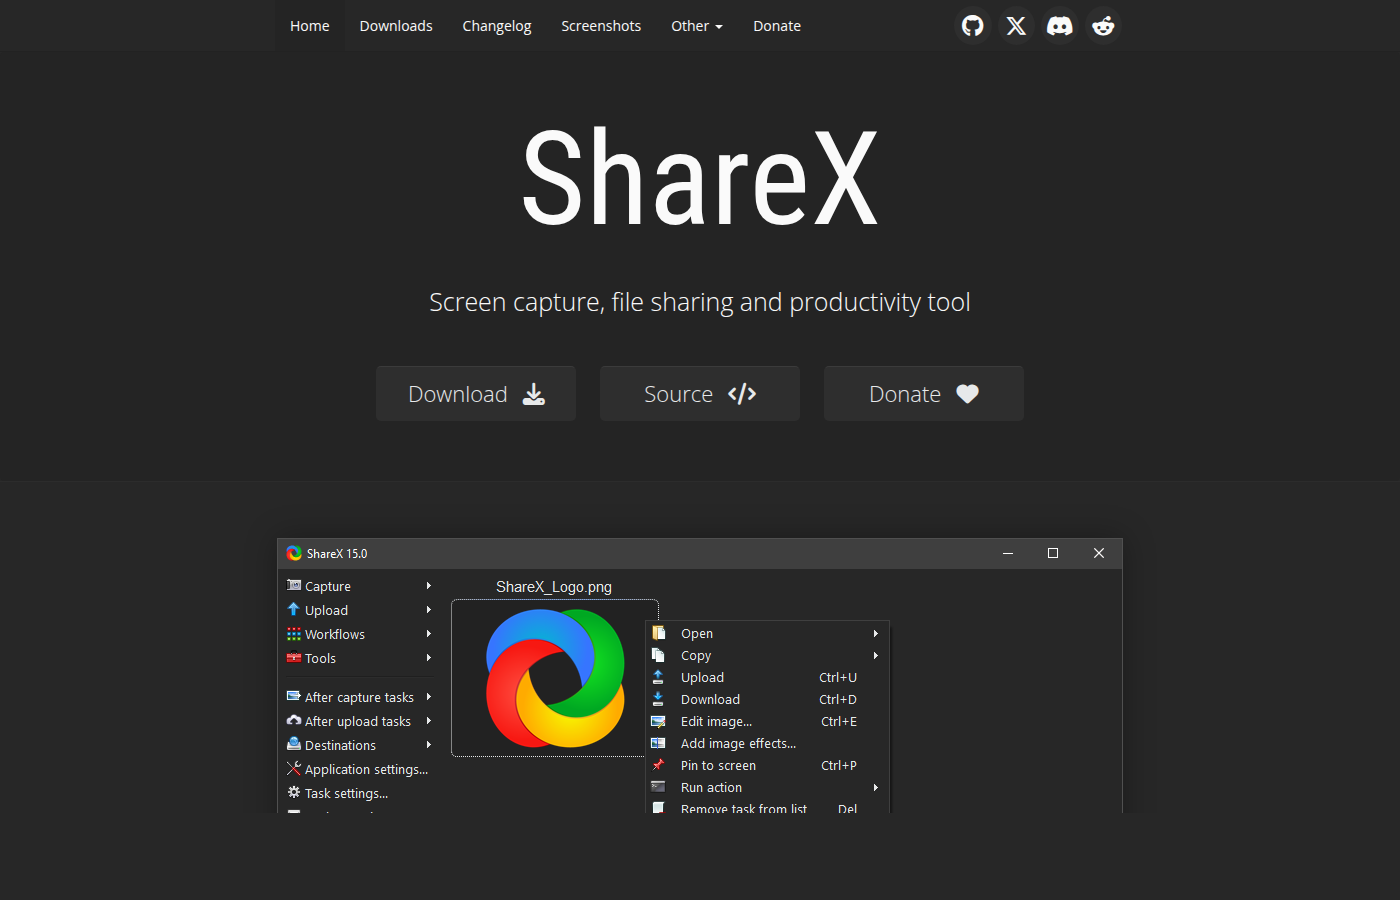The height and width of the screenshot is (900, 1400).
Task: Expand the Other menu in the navigation bar
Action: (x=696, y=25)
